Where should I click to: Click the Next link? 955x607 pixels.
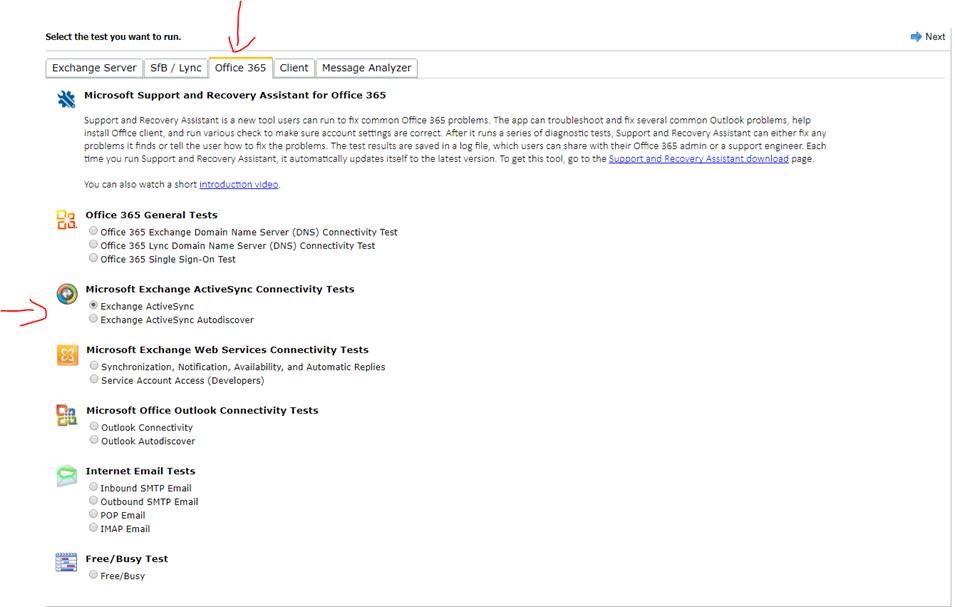935,37
